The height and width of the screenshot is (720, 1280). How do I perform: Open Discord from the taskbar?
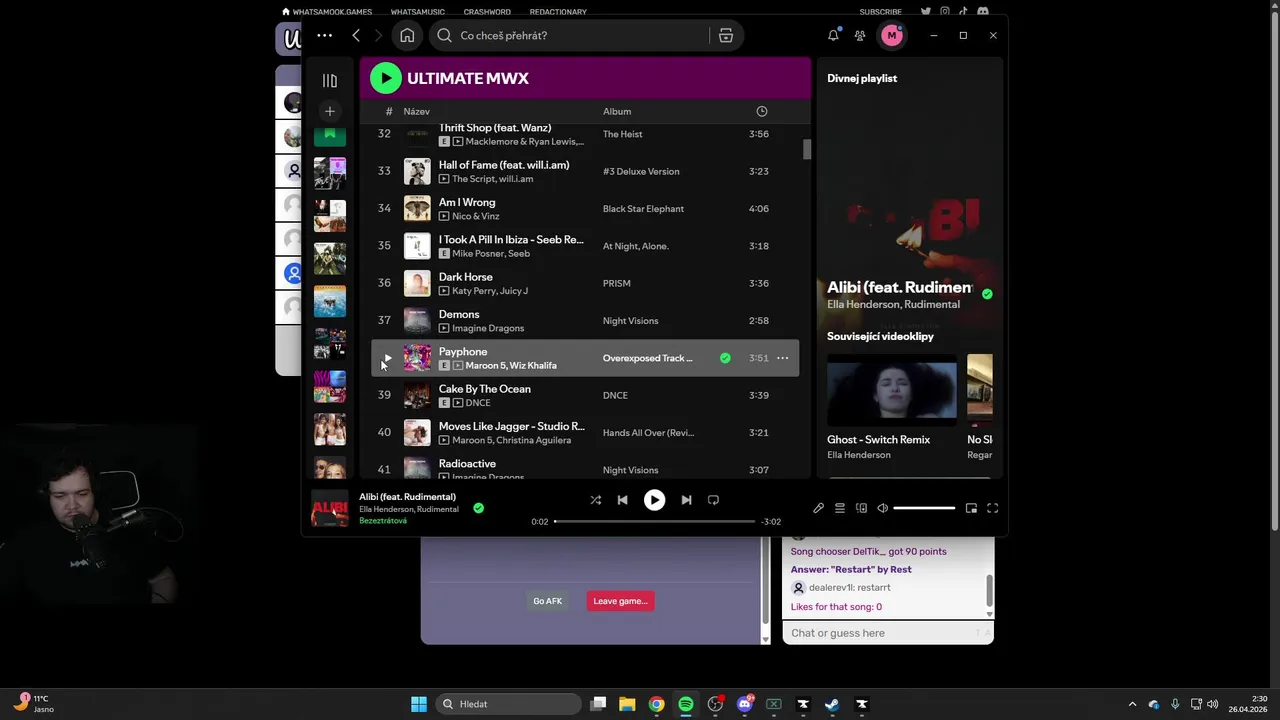744,704
